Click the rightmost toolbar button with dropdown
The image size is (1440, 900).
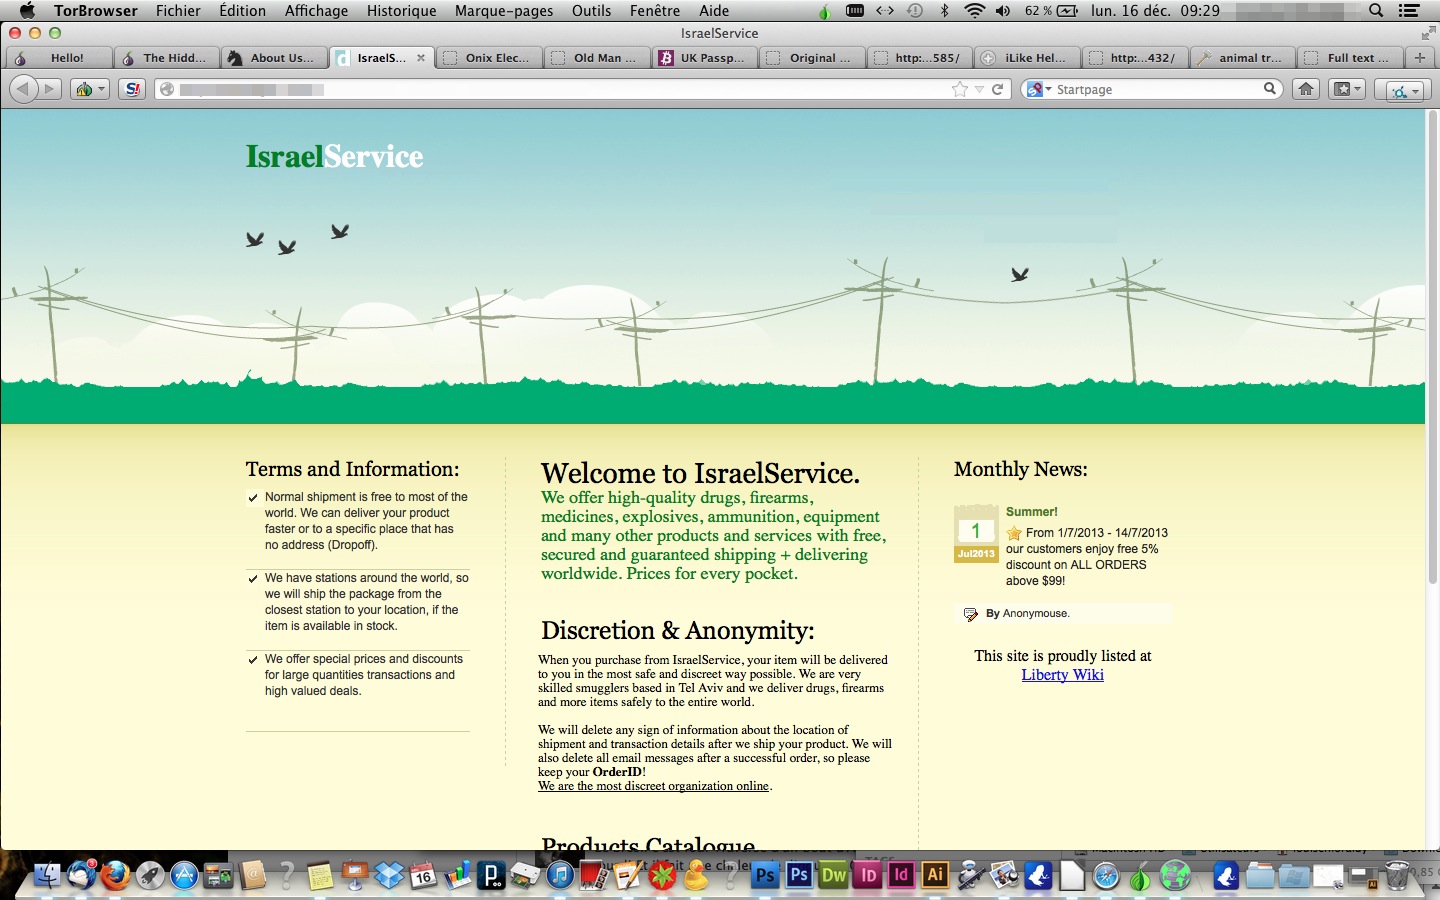(1405, 90)
